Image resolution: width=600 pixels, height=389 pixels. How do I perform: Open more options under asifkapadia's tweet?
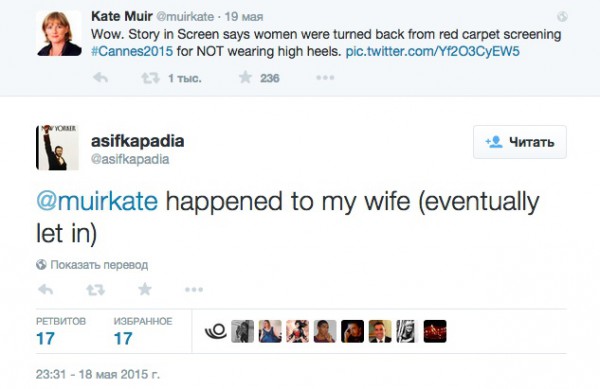point(194,290)
